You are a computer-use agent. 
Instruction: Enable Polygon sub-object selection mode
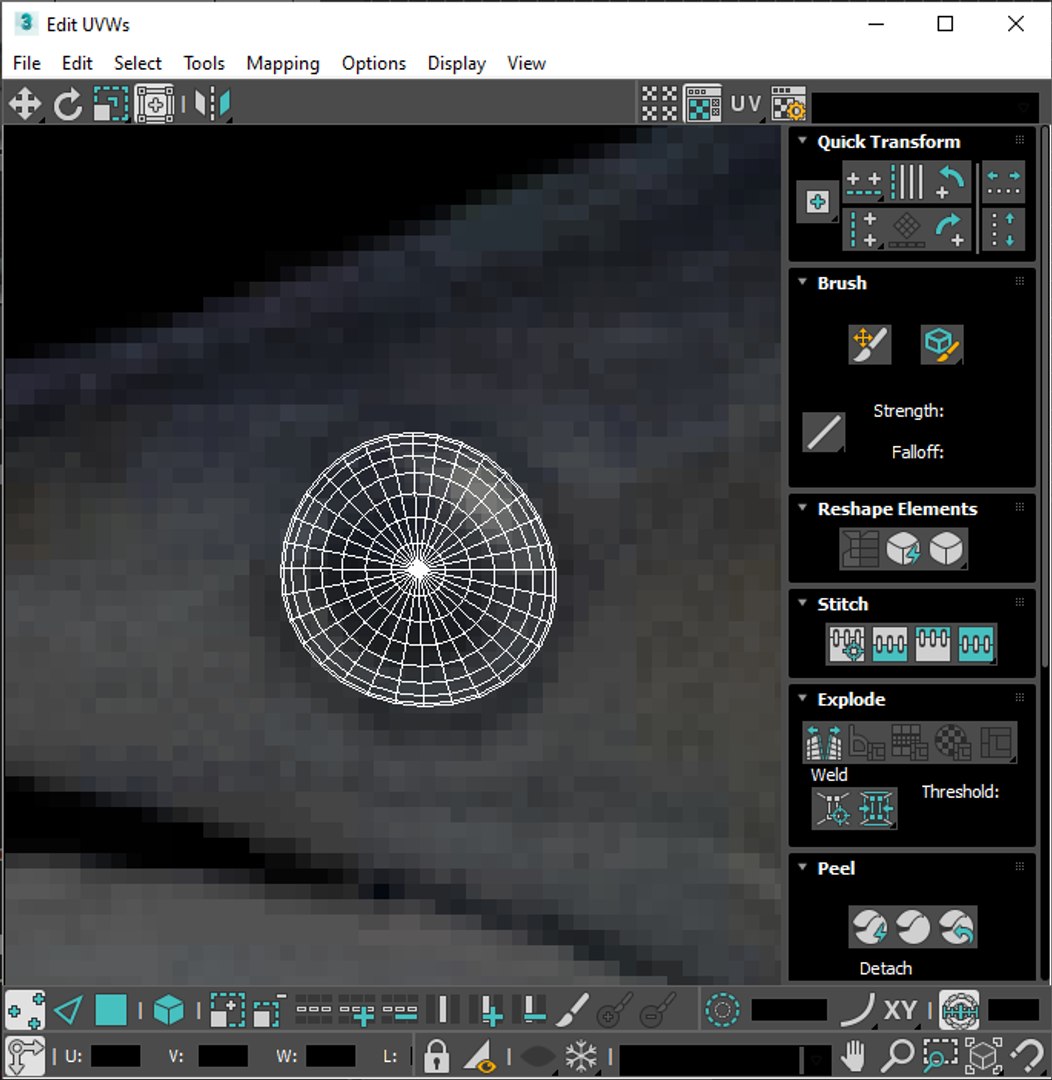pos(111,1010)
